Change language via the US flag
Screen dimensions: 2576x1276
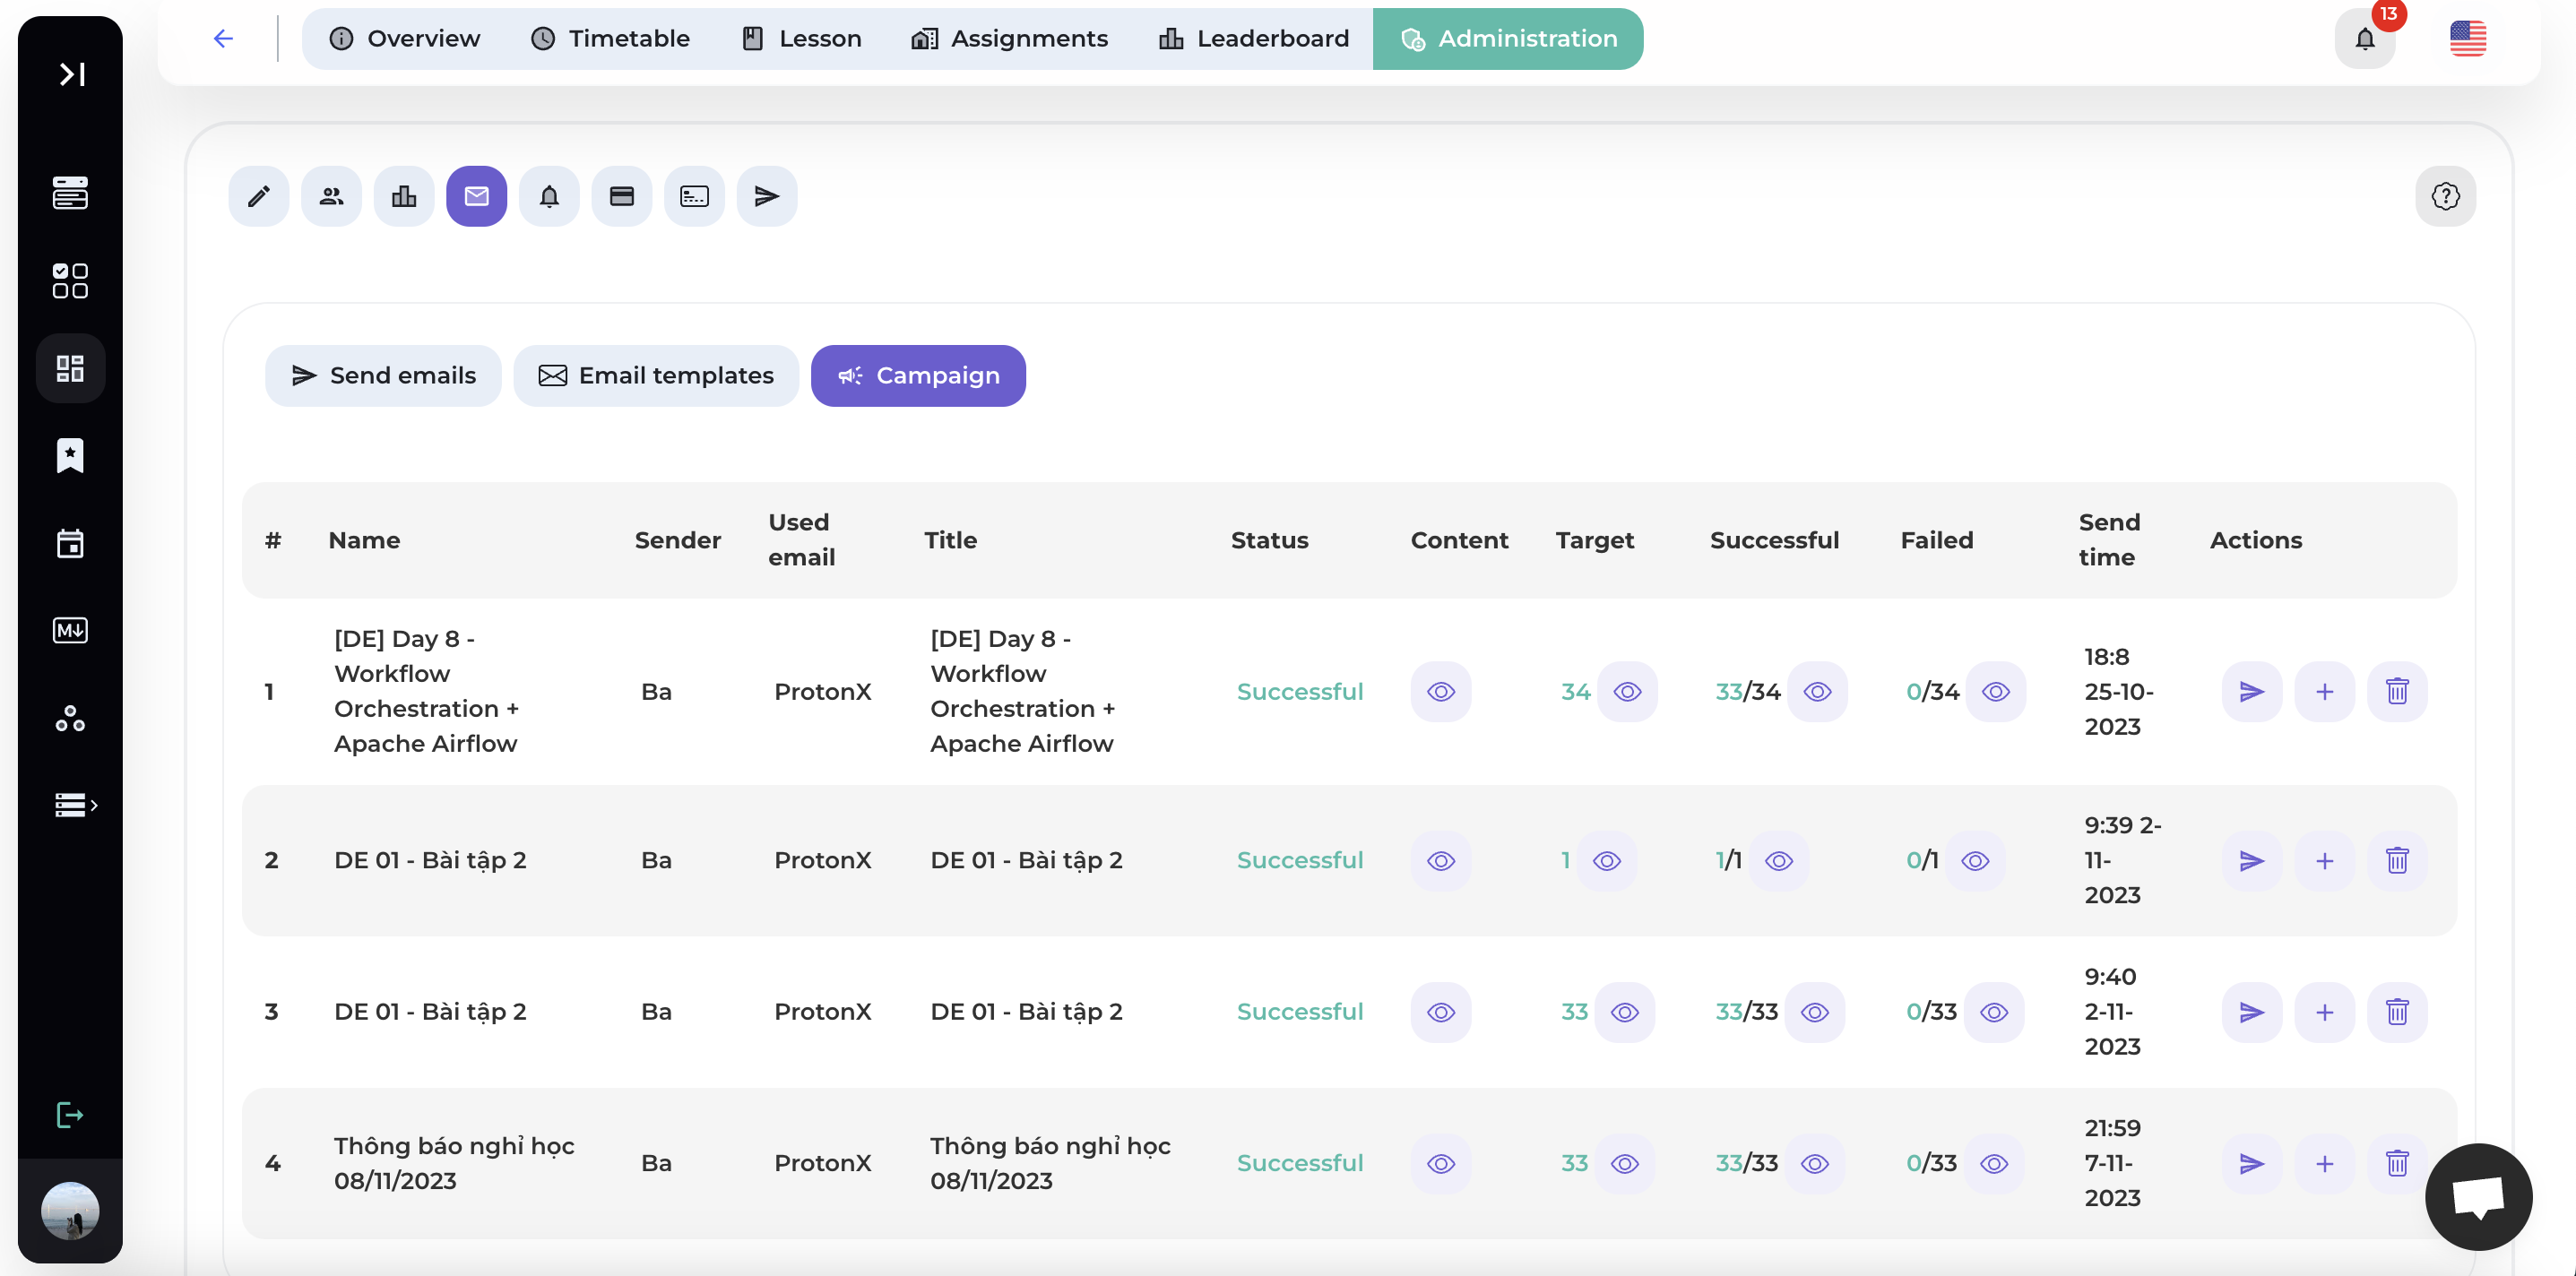(2467, 39)
